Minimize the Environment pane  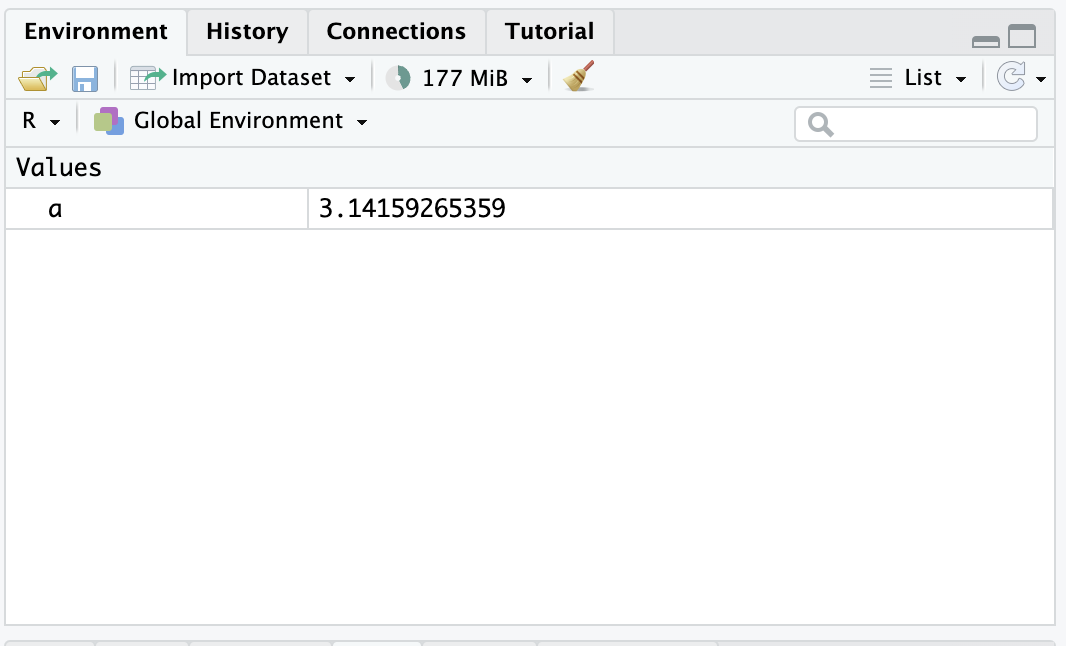(x=986, y=41)
